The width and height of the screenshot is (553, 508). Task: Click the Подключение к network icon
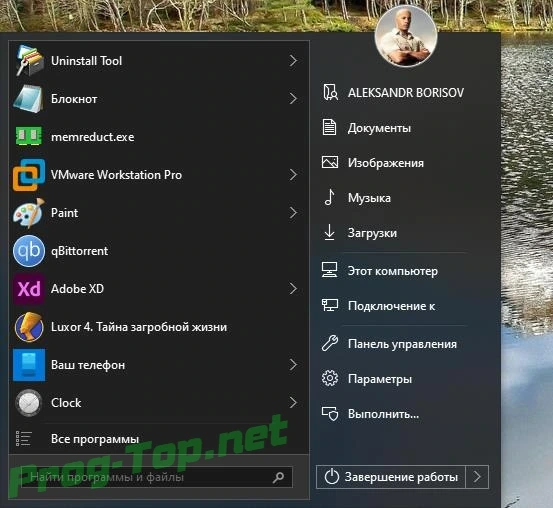[330, 305]
